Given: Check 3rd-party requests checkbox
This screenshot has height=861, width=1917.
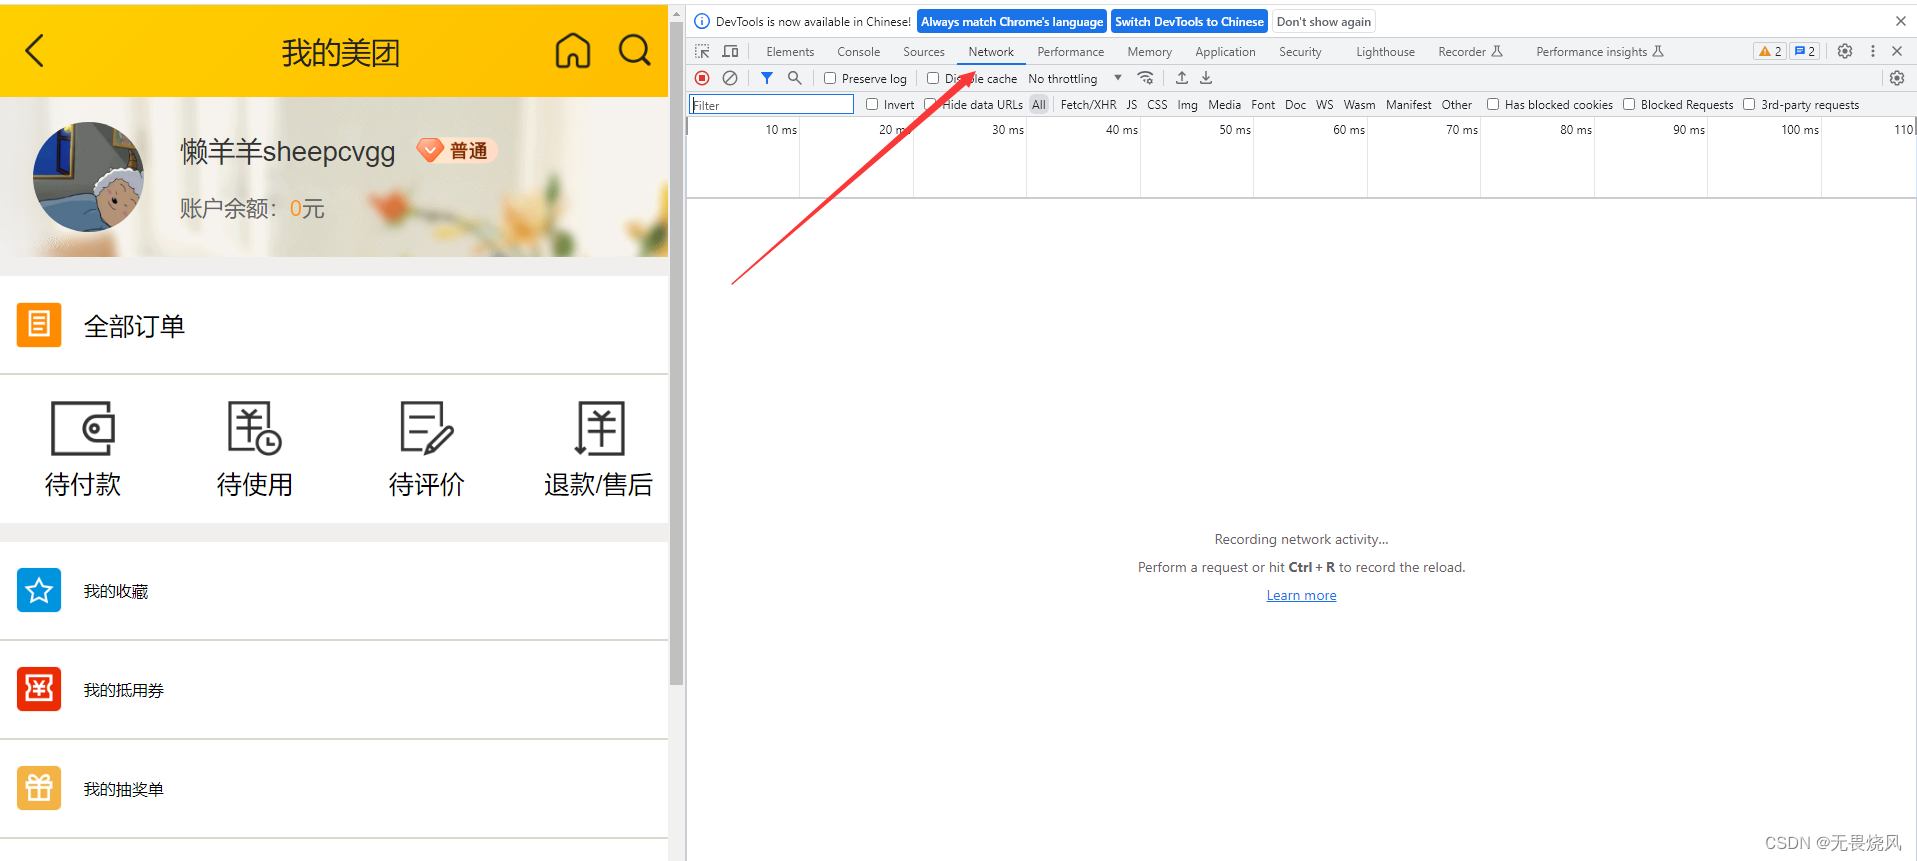Looking at the screenshot, I should [x=1749, y=104].
